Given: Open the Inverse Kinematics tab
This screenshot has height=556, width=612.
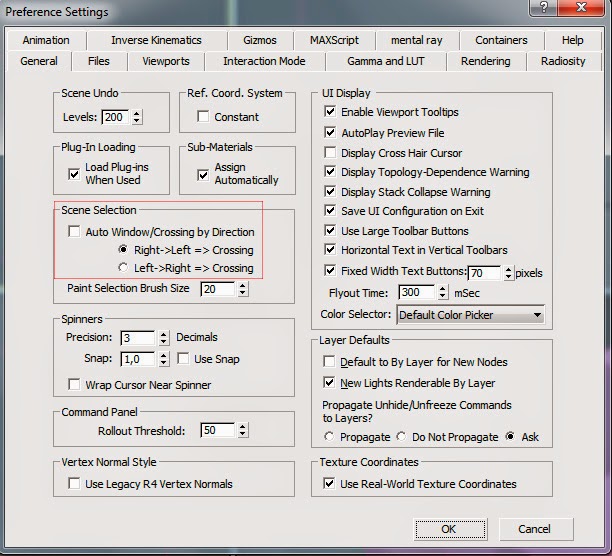Looking at the screenshot, I should pyautogui.click(x=156, y=40).
